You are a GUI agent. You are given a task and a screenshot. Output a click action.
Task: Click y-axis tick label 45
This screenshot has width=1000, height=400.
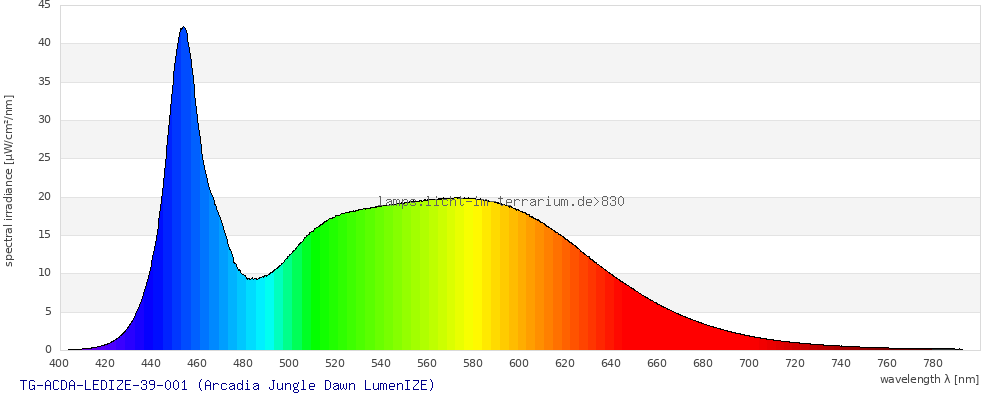coord(44,5)
